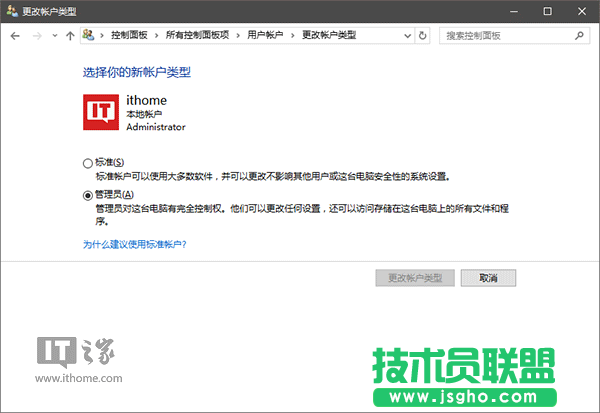Maximize the window

[x=547, y=10]
